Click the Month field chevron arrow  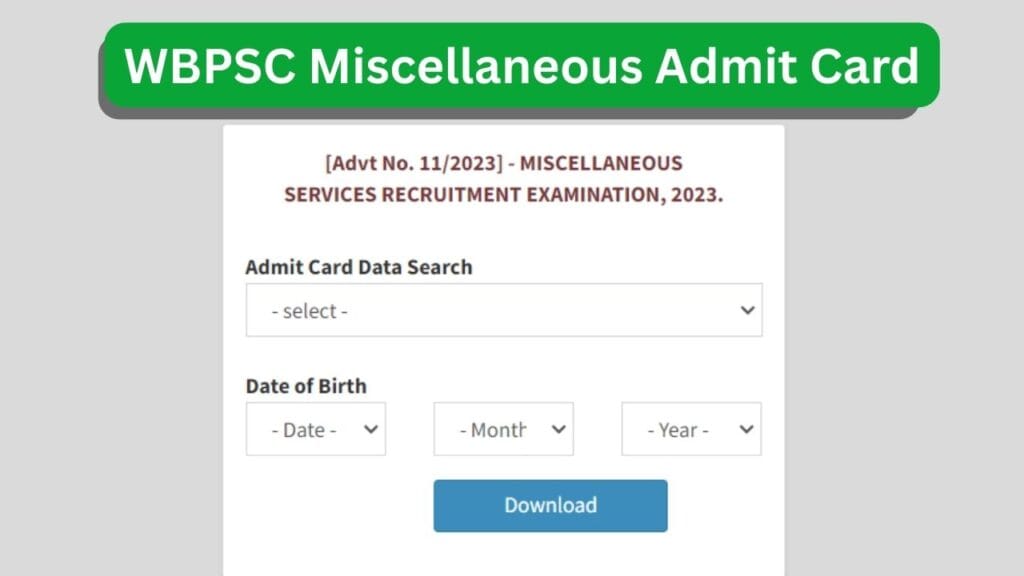(x=558, y=429)
